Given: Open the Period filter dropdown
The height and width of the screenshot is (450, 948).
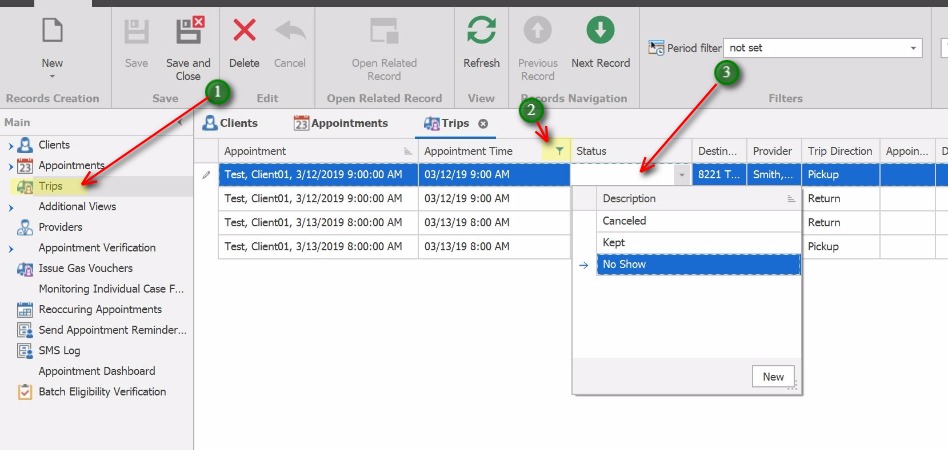Looking at the screenshot, I should [914, 48].
